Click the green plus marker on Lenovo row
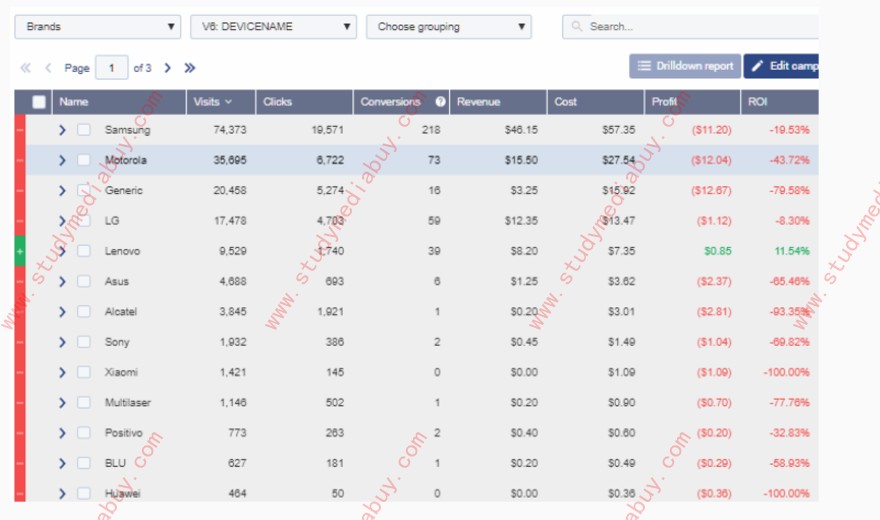880x520 pixels. pos(20,251)
